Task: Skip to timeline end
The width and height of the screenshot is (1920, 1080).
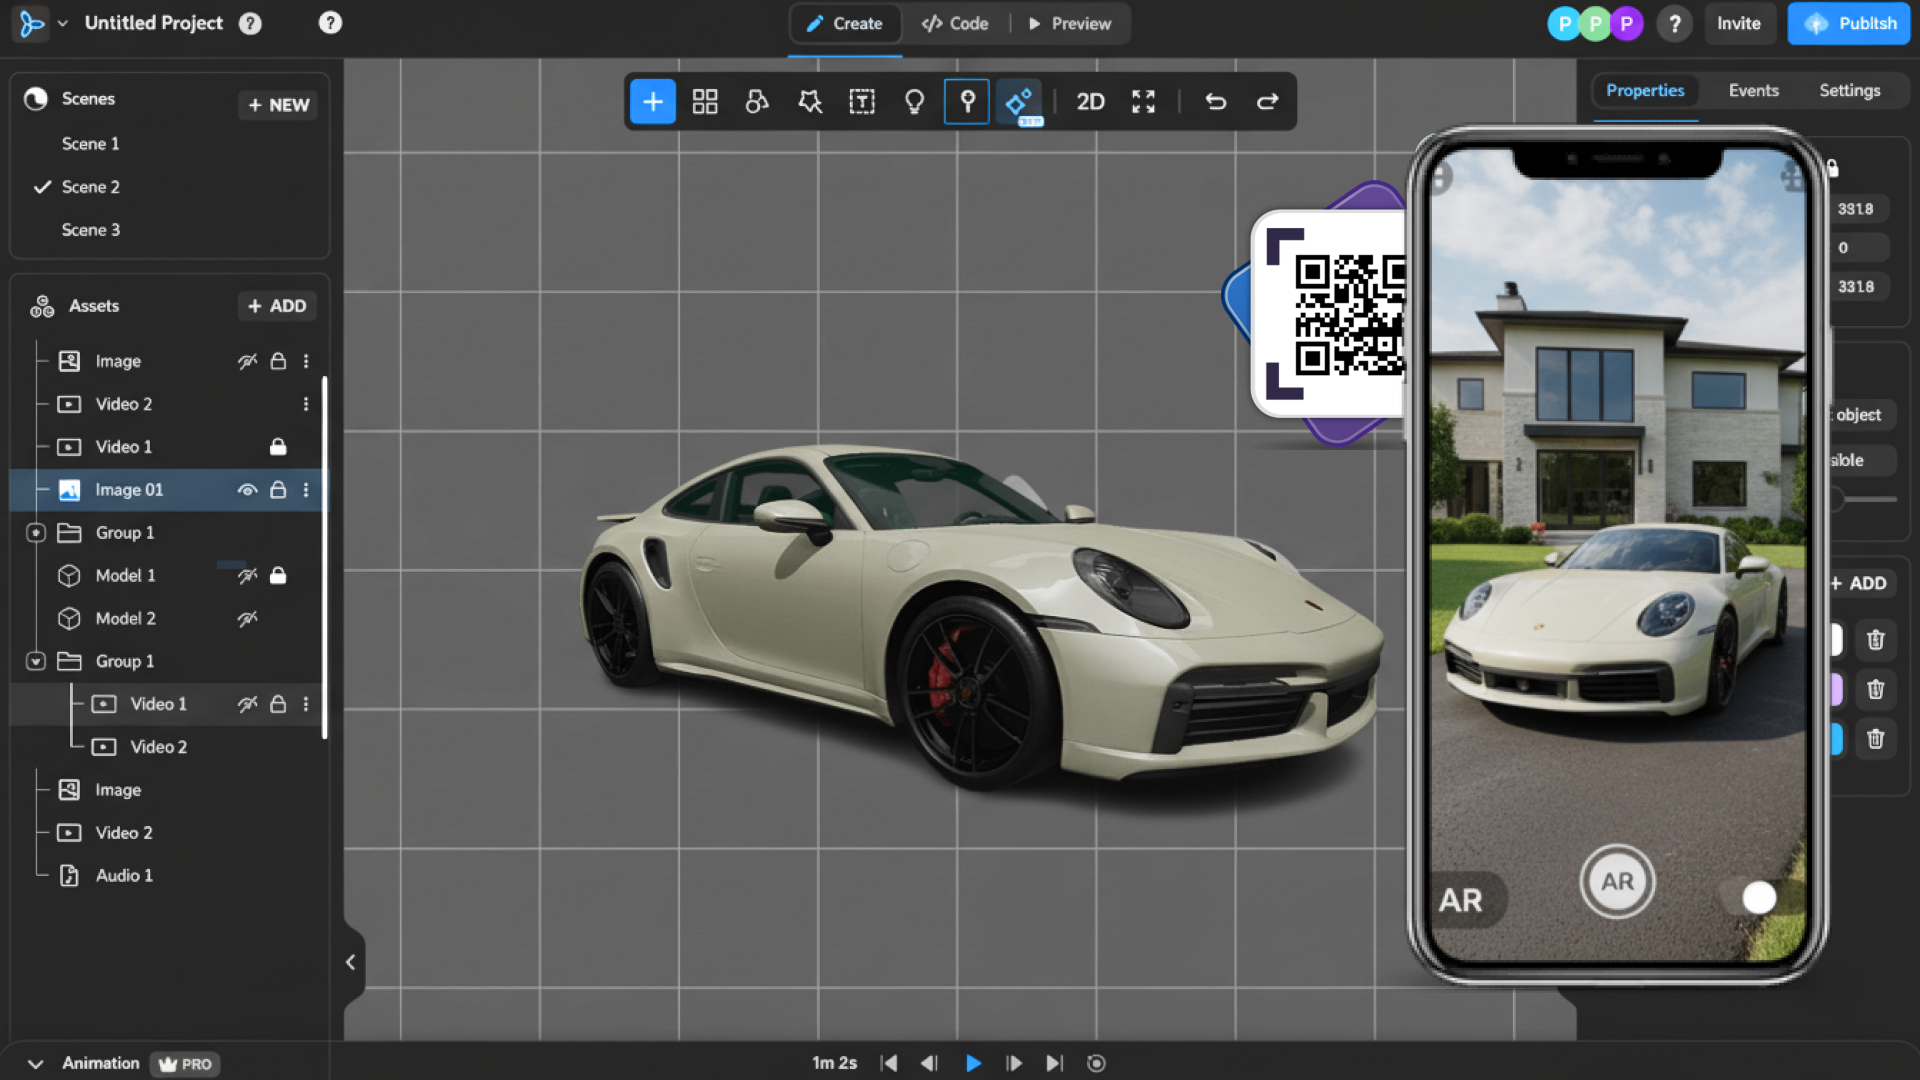Action: point(1054,1064)
